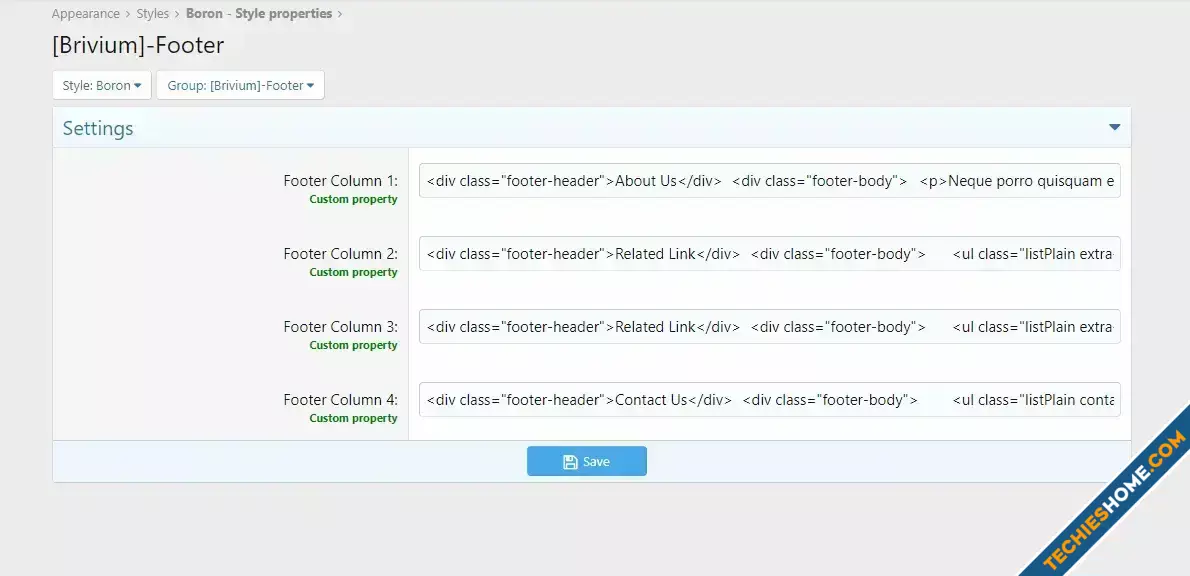Click Custom property under Footer Column 2
Viewport: 1190px width, 576px height.
(x=353, y=272)
